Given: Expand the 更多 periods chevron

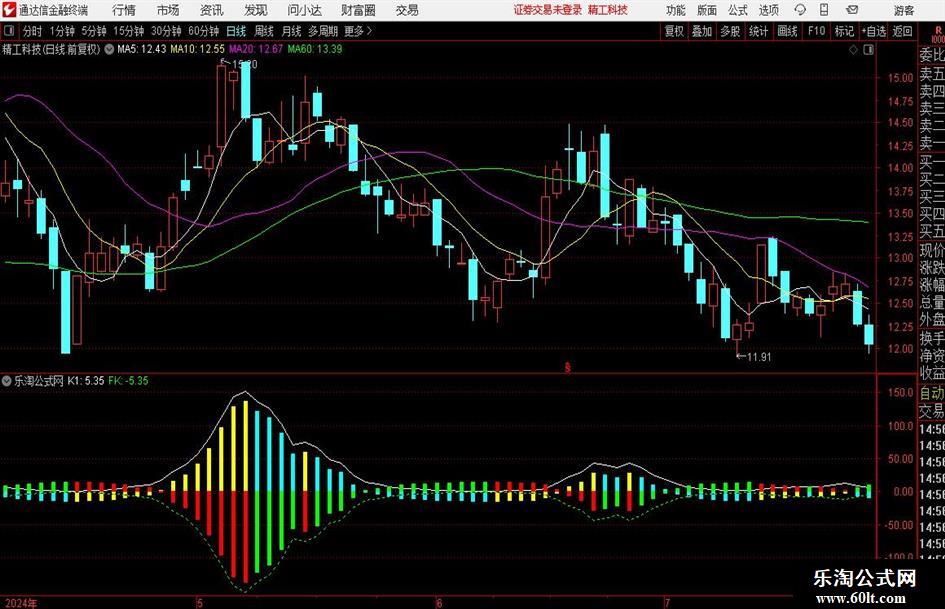Looking at the screenshot, I should click(x=369, y=31).
